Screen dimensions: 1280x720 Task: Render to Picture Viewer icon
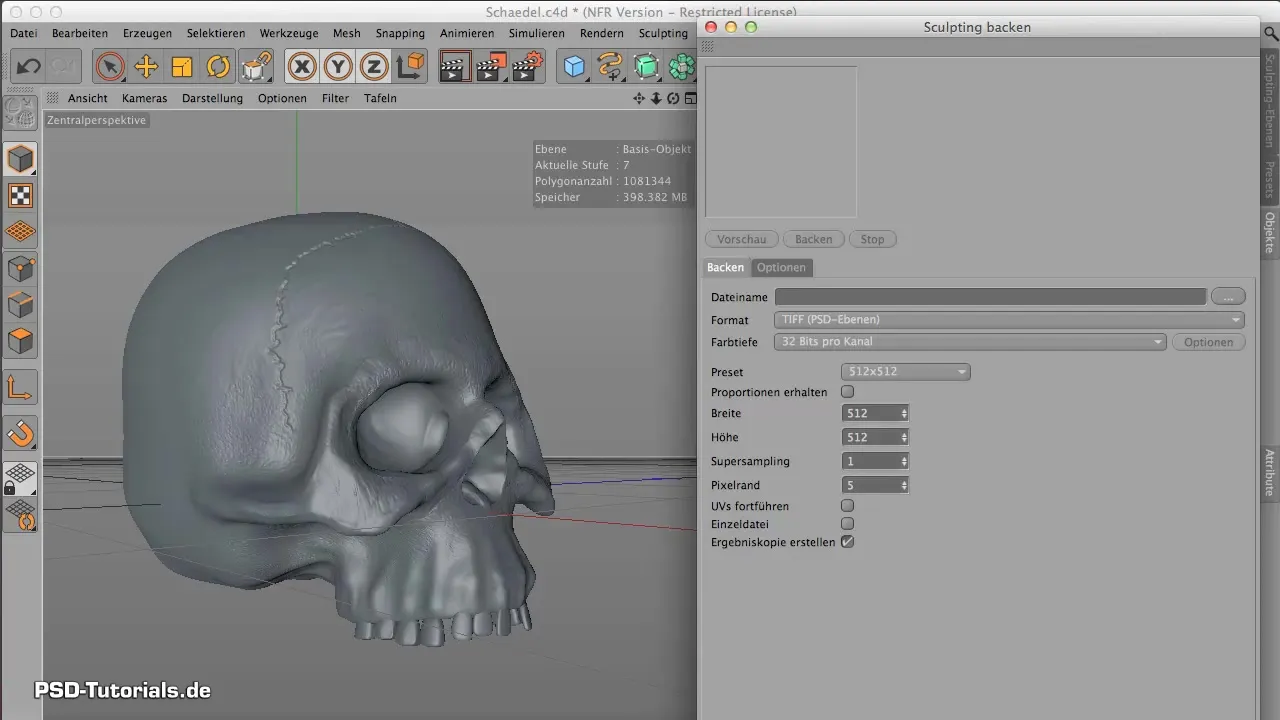click(491, 67)
